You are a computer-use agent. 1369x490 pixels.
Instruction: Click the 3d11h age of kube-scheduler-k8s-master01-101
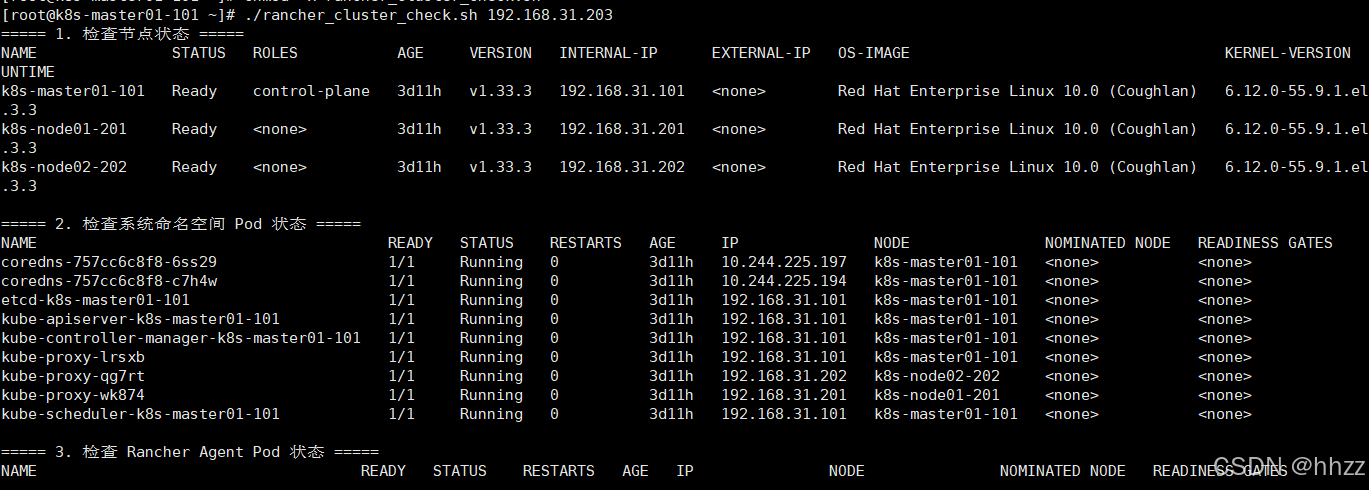coord(671,414)
